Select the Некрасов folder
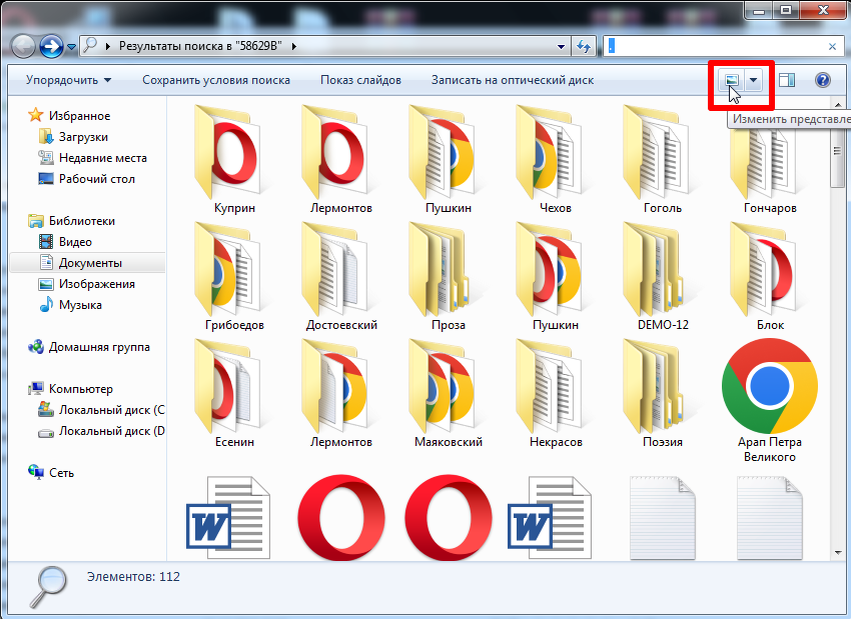851x619 pixels. (x=555, y=393)
